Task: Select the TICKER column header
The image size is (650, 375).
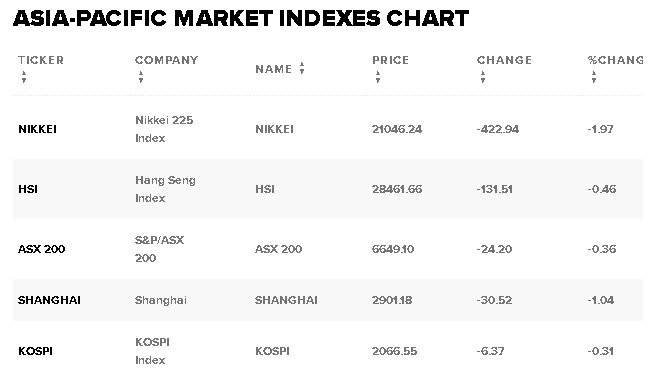Action: point(41,60)
